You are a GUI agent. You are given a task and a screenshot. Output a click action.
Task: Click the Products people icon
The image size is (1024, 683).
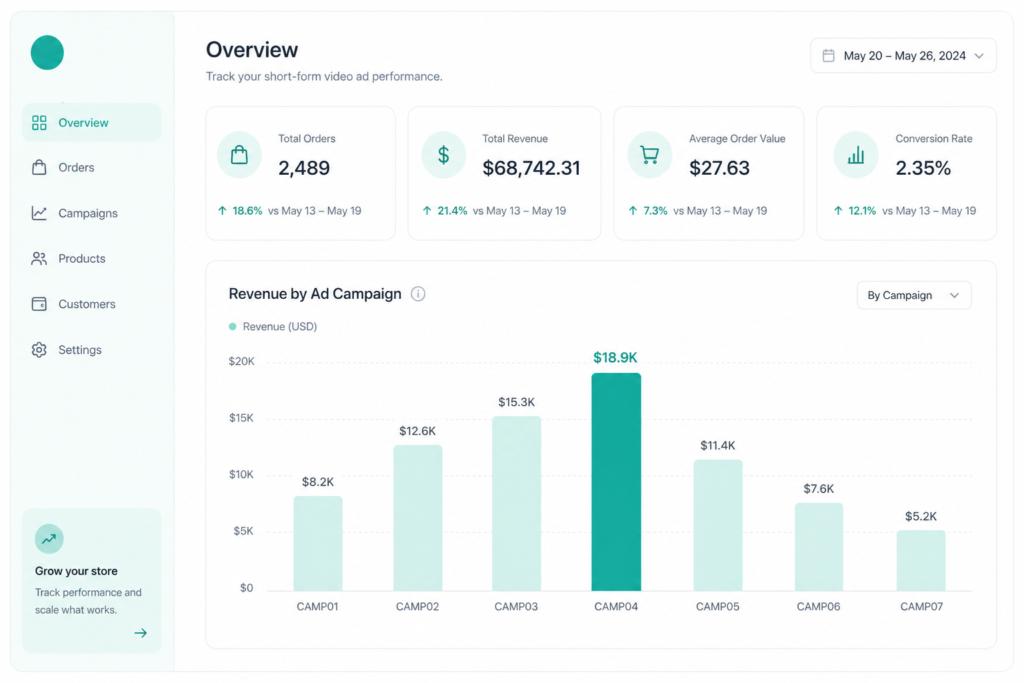(39, 259)
